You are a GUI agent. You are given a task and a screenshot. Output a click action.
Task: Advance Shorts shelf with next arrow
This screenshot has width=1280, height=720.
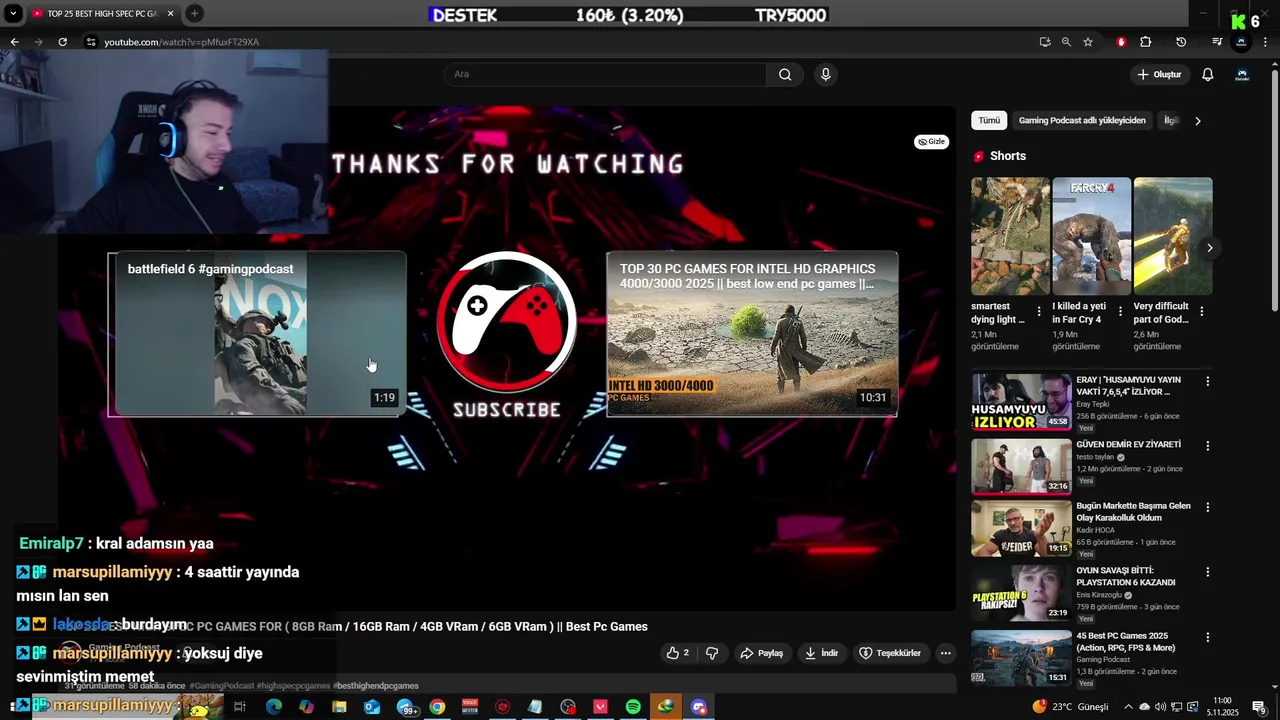tap(1209, 248)
